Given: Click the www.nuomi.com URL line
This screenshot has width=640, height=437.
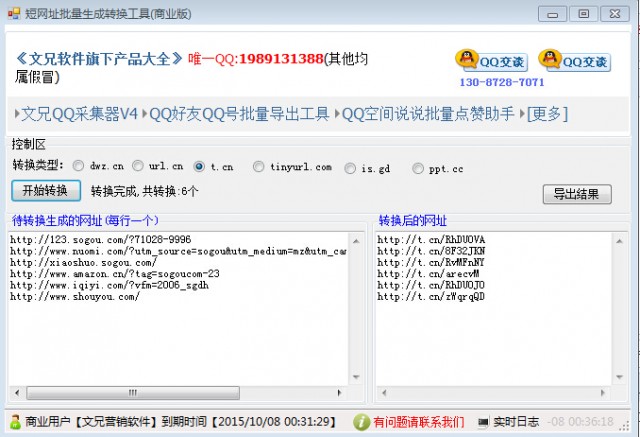Looking at the screenshot, I should click(x=178, y=251).
